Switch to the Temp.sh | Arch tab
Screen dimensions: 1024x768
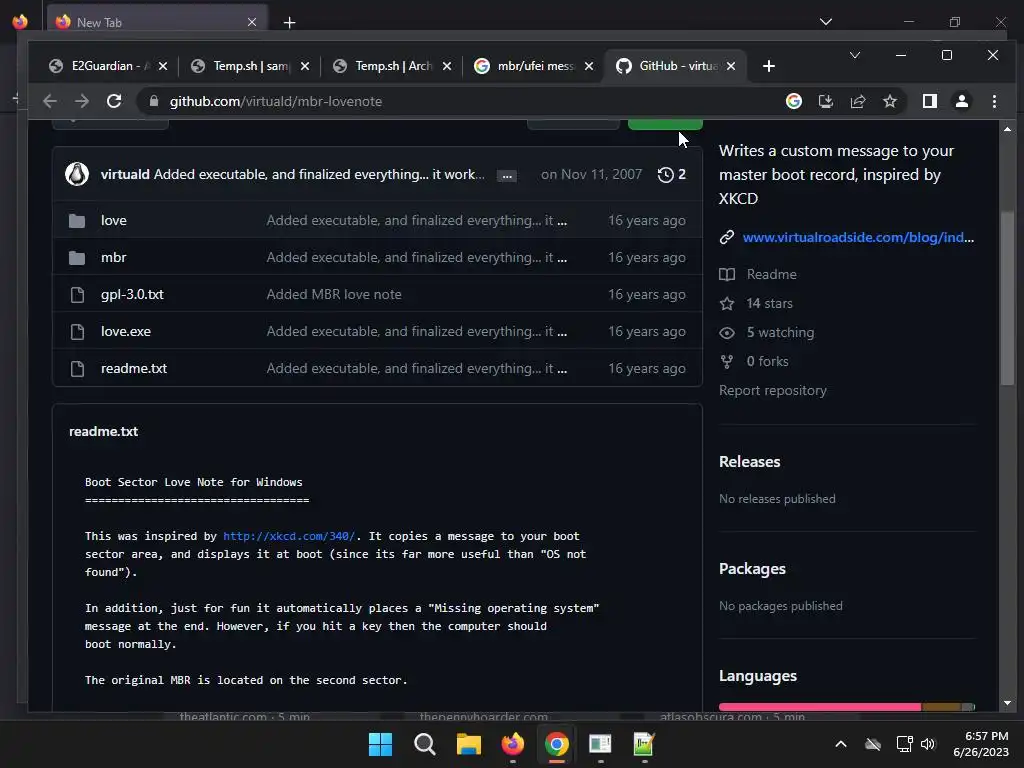pyautogui.click(x=392, y=66)
